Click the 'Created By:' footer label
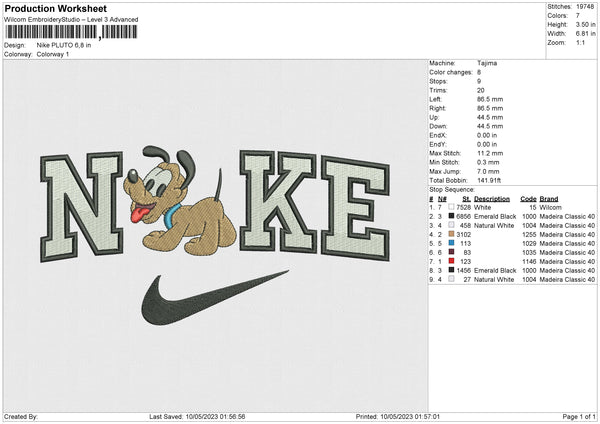 click(21, 416)
